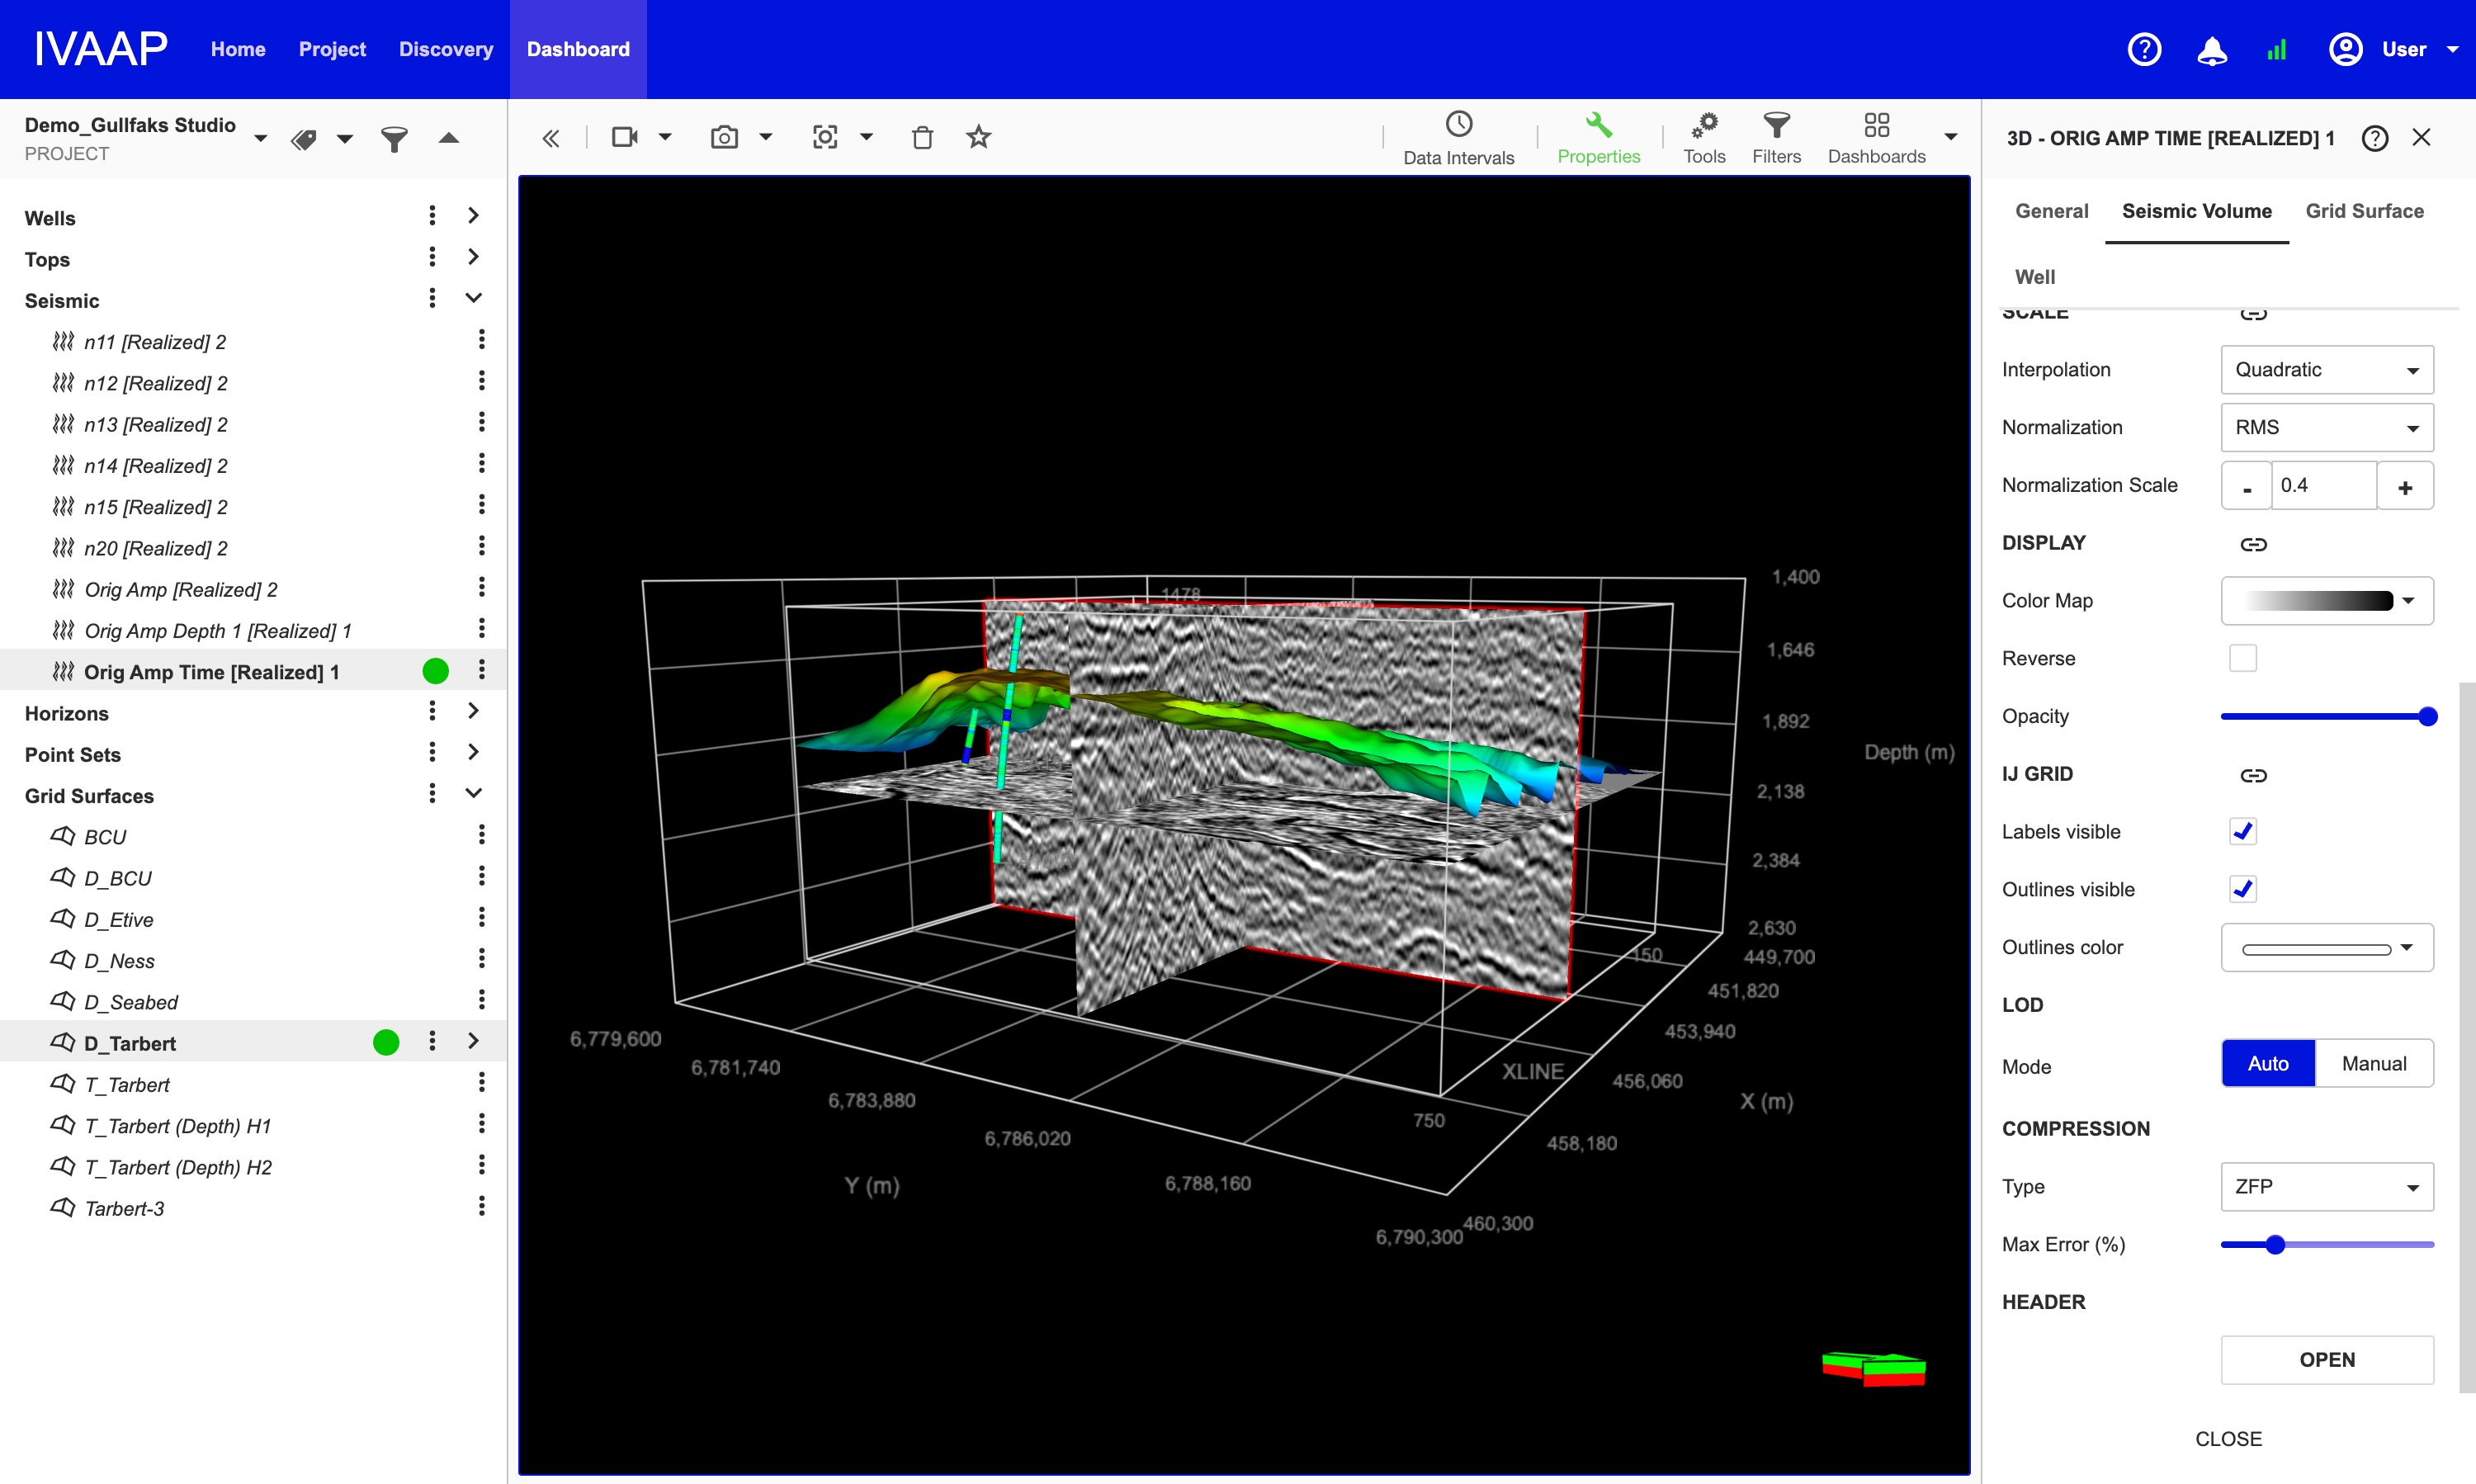This screenshot has width=2476, height=1484.
Task: Adjust the Max Error (%) slider
Action: 2275,1245
